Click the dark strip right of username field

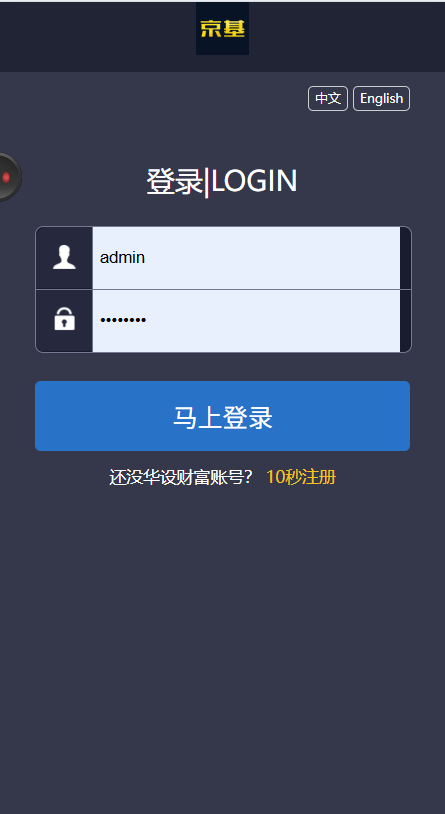point(406,257)
